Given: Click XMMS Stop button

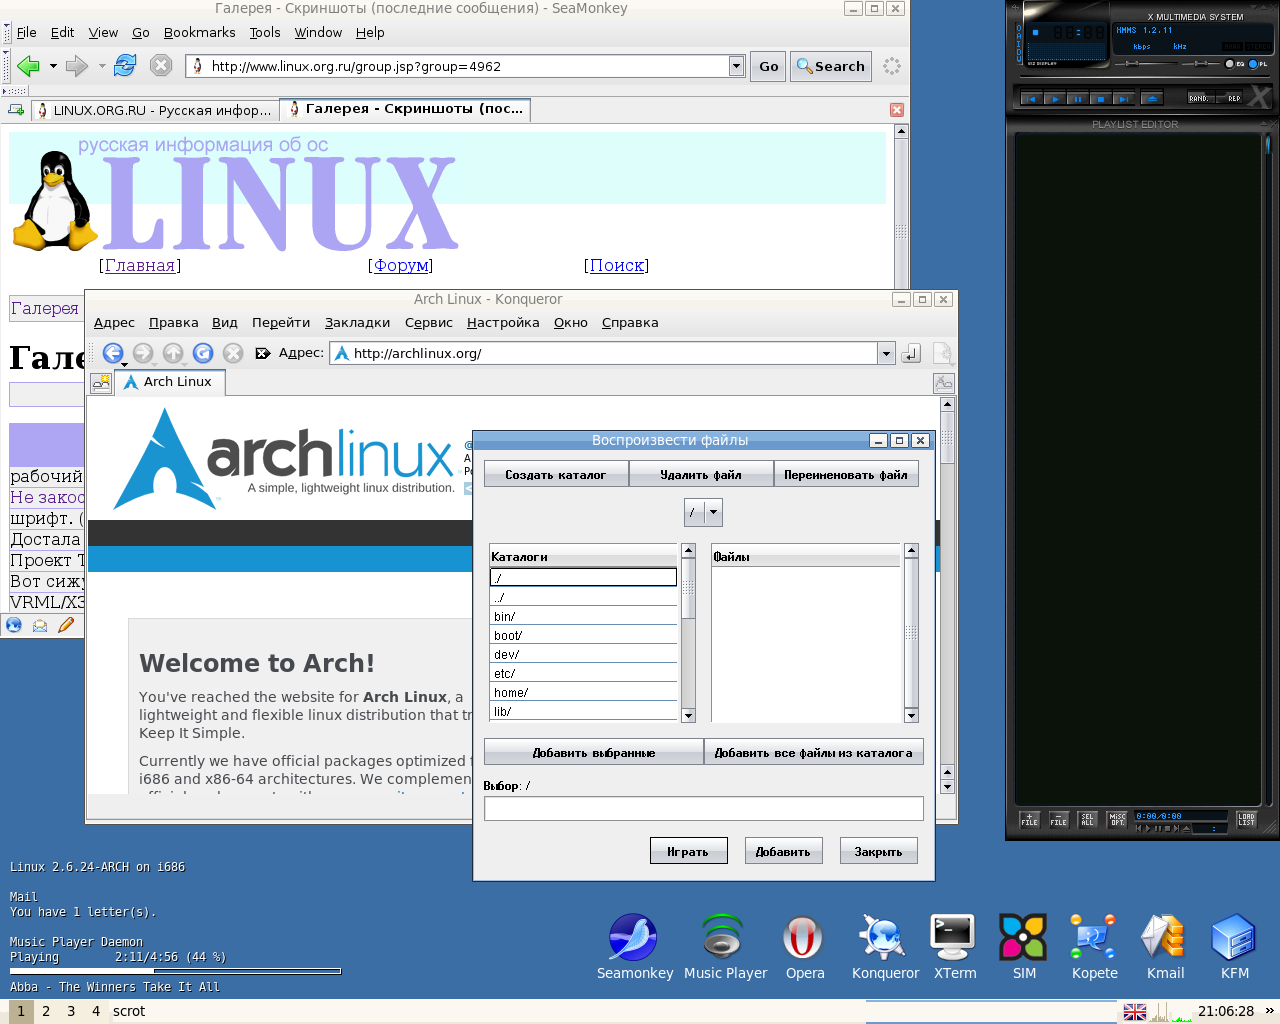Looking at the screenshot, I should 1100,98.
